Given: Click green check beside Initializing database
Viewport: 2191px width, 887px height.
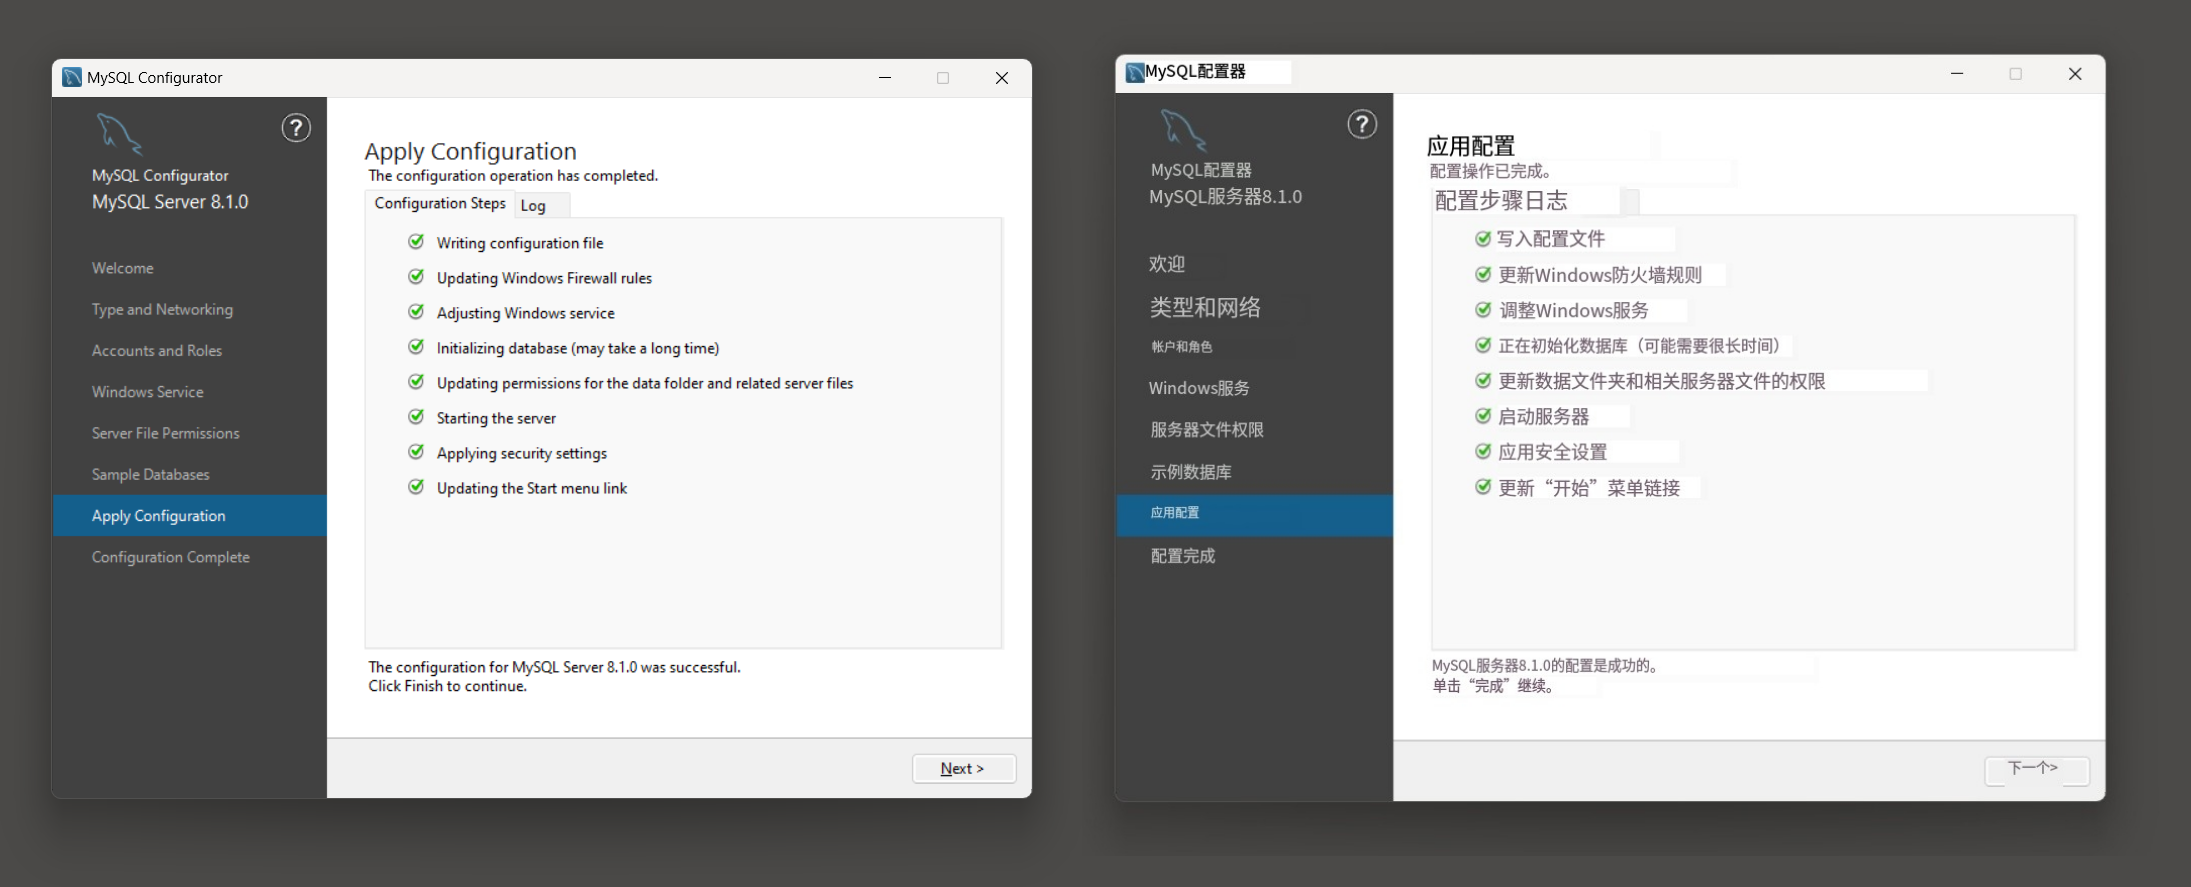Looking at the screenshot, I should pos(416,346).
